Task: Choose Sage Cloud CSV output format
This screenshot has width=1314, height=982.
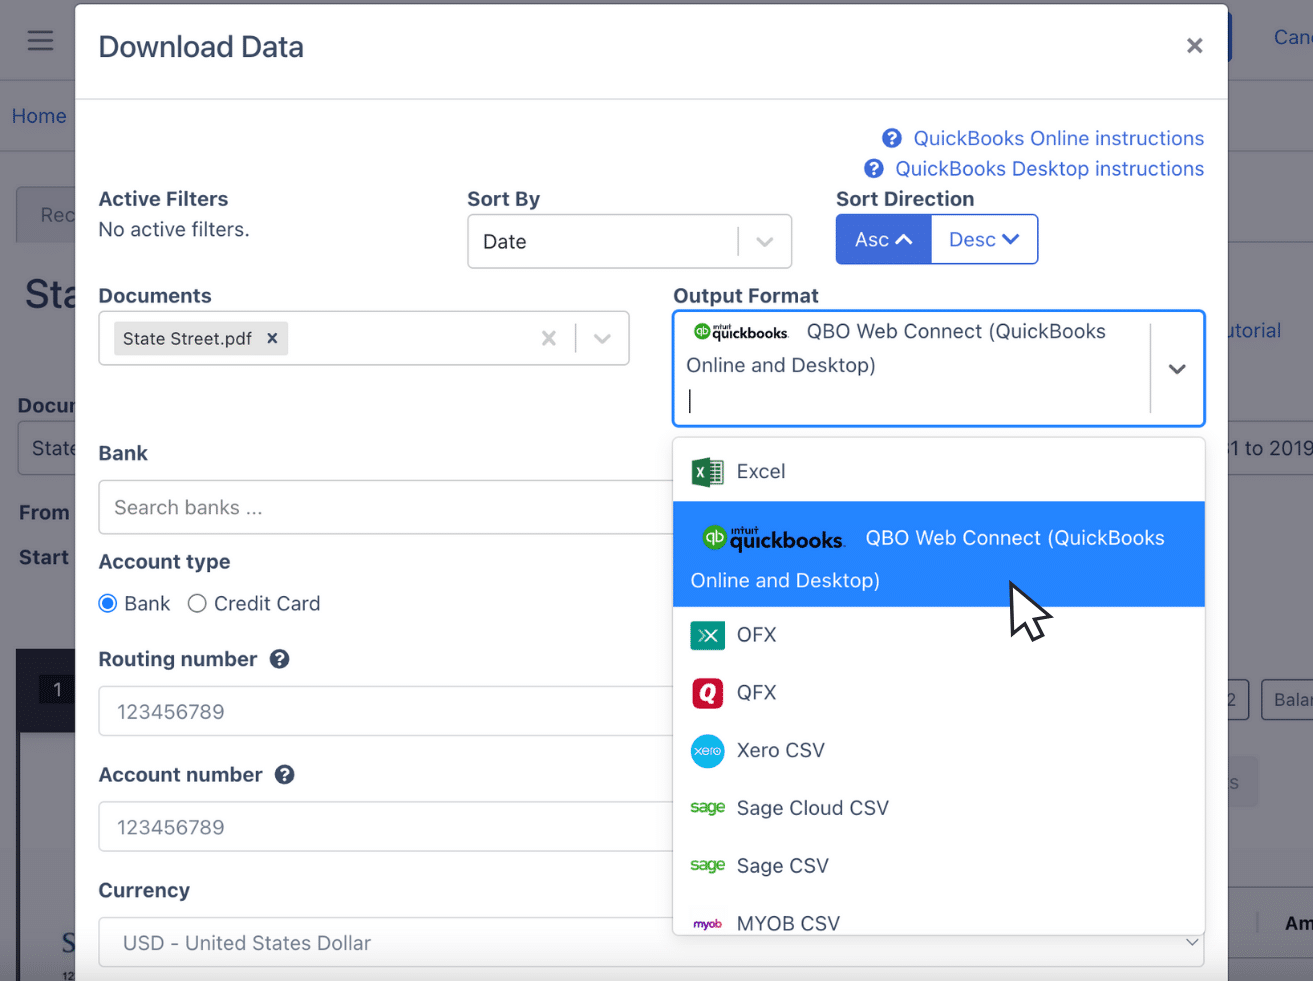Action: pos(938,808)
